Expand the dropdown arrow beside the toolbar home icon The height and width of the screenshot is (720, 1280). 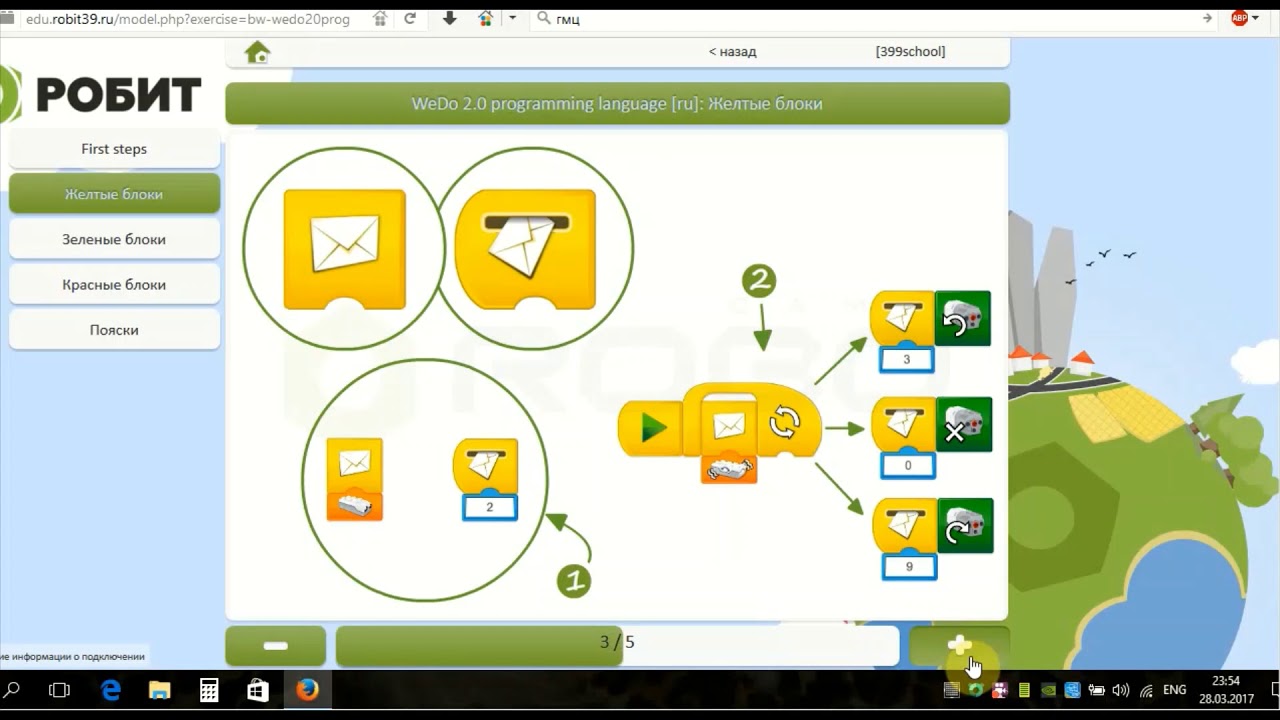(x=513, y=18)
